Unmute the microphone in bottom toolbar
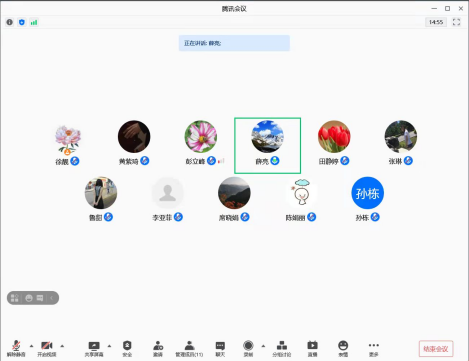The height and width of the screenshot is (361, 469). 16,348
